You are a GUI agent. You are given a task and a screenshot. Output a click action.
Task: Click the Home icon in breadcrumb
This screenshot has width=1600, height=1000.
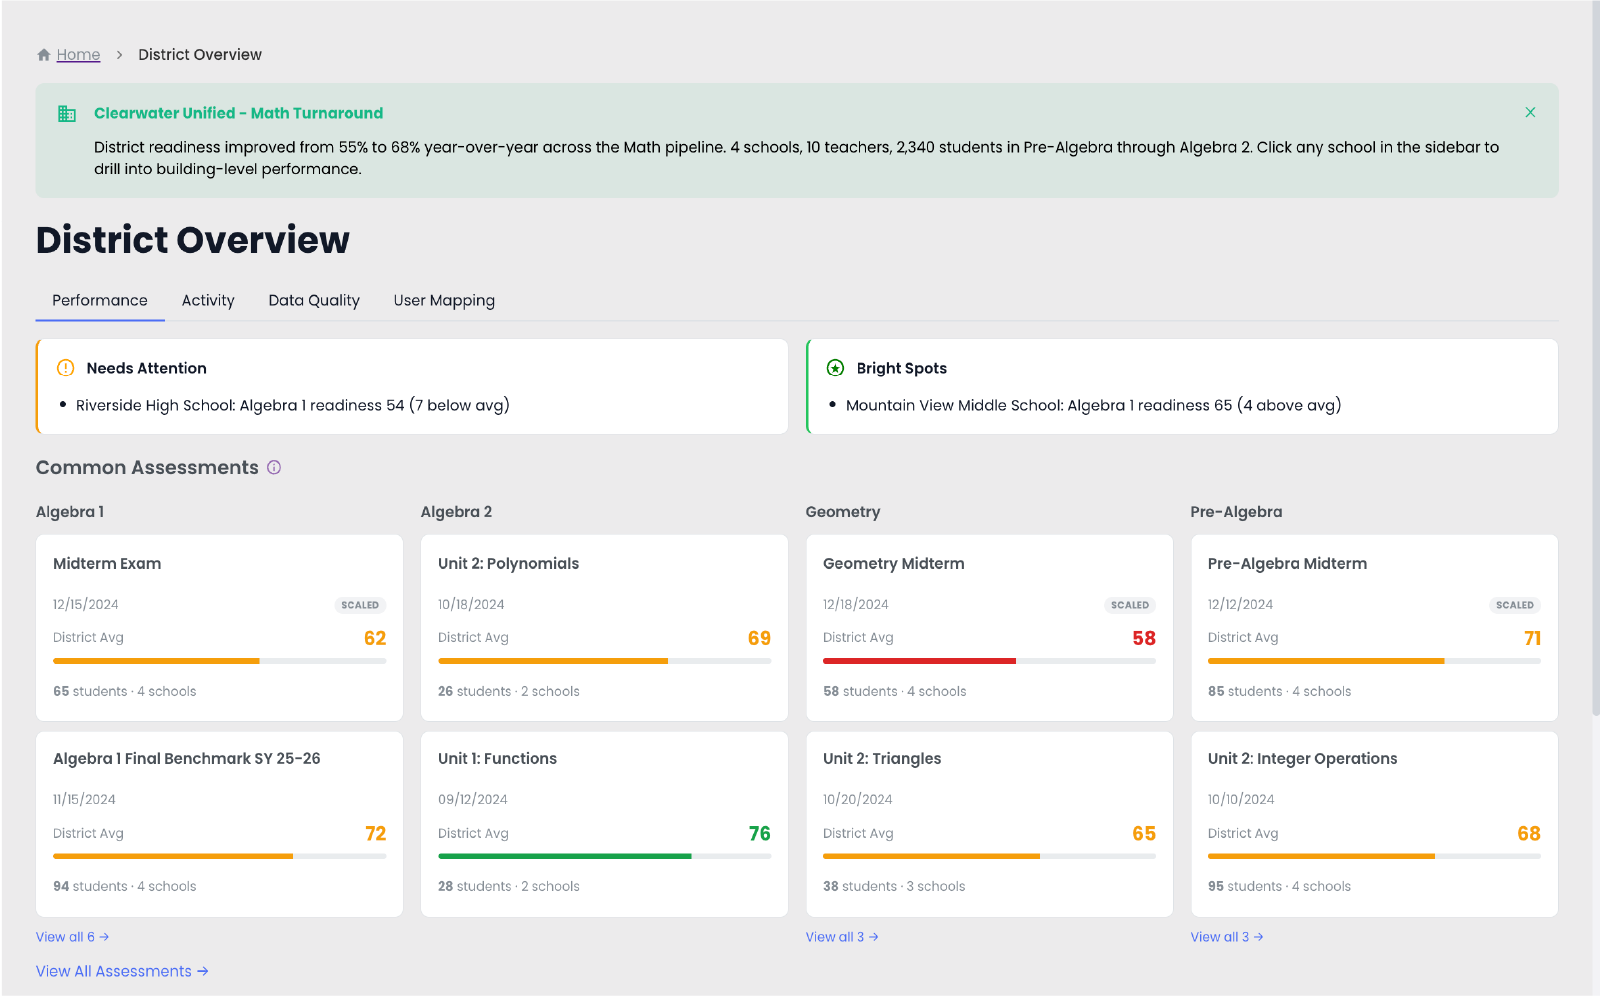[44, 55]
